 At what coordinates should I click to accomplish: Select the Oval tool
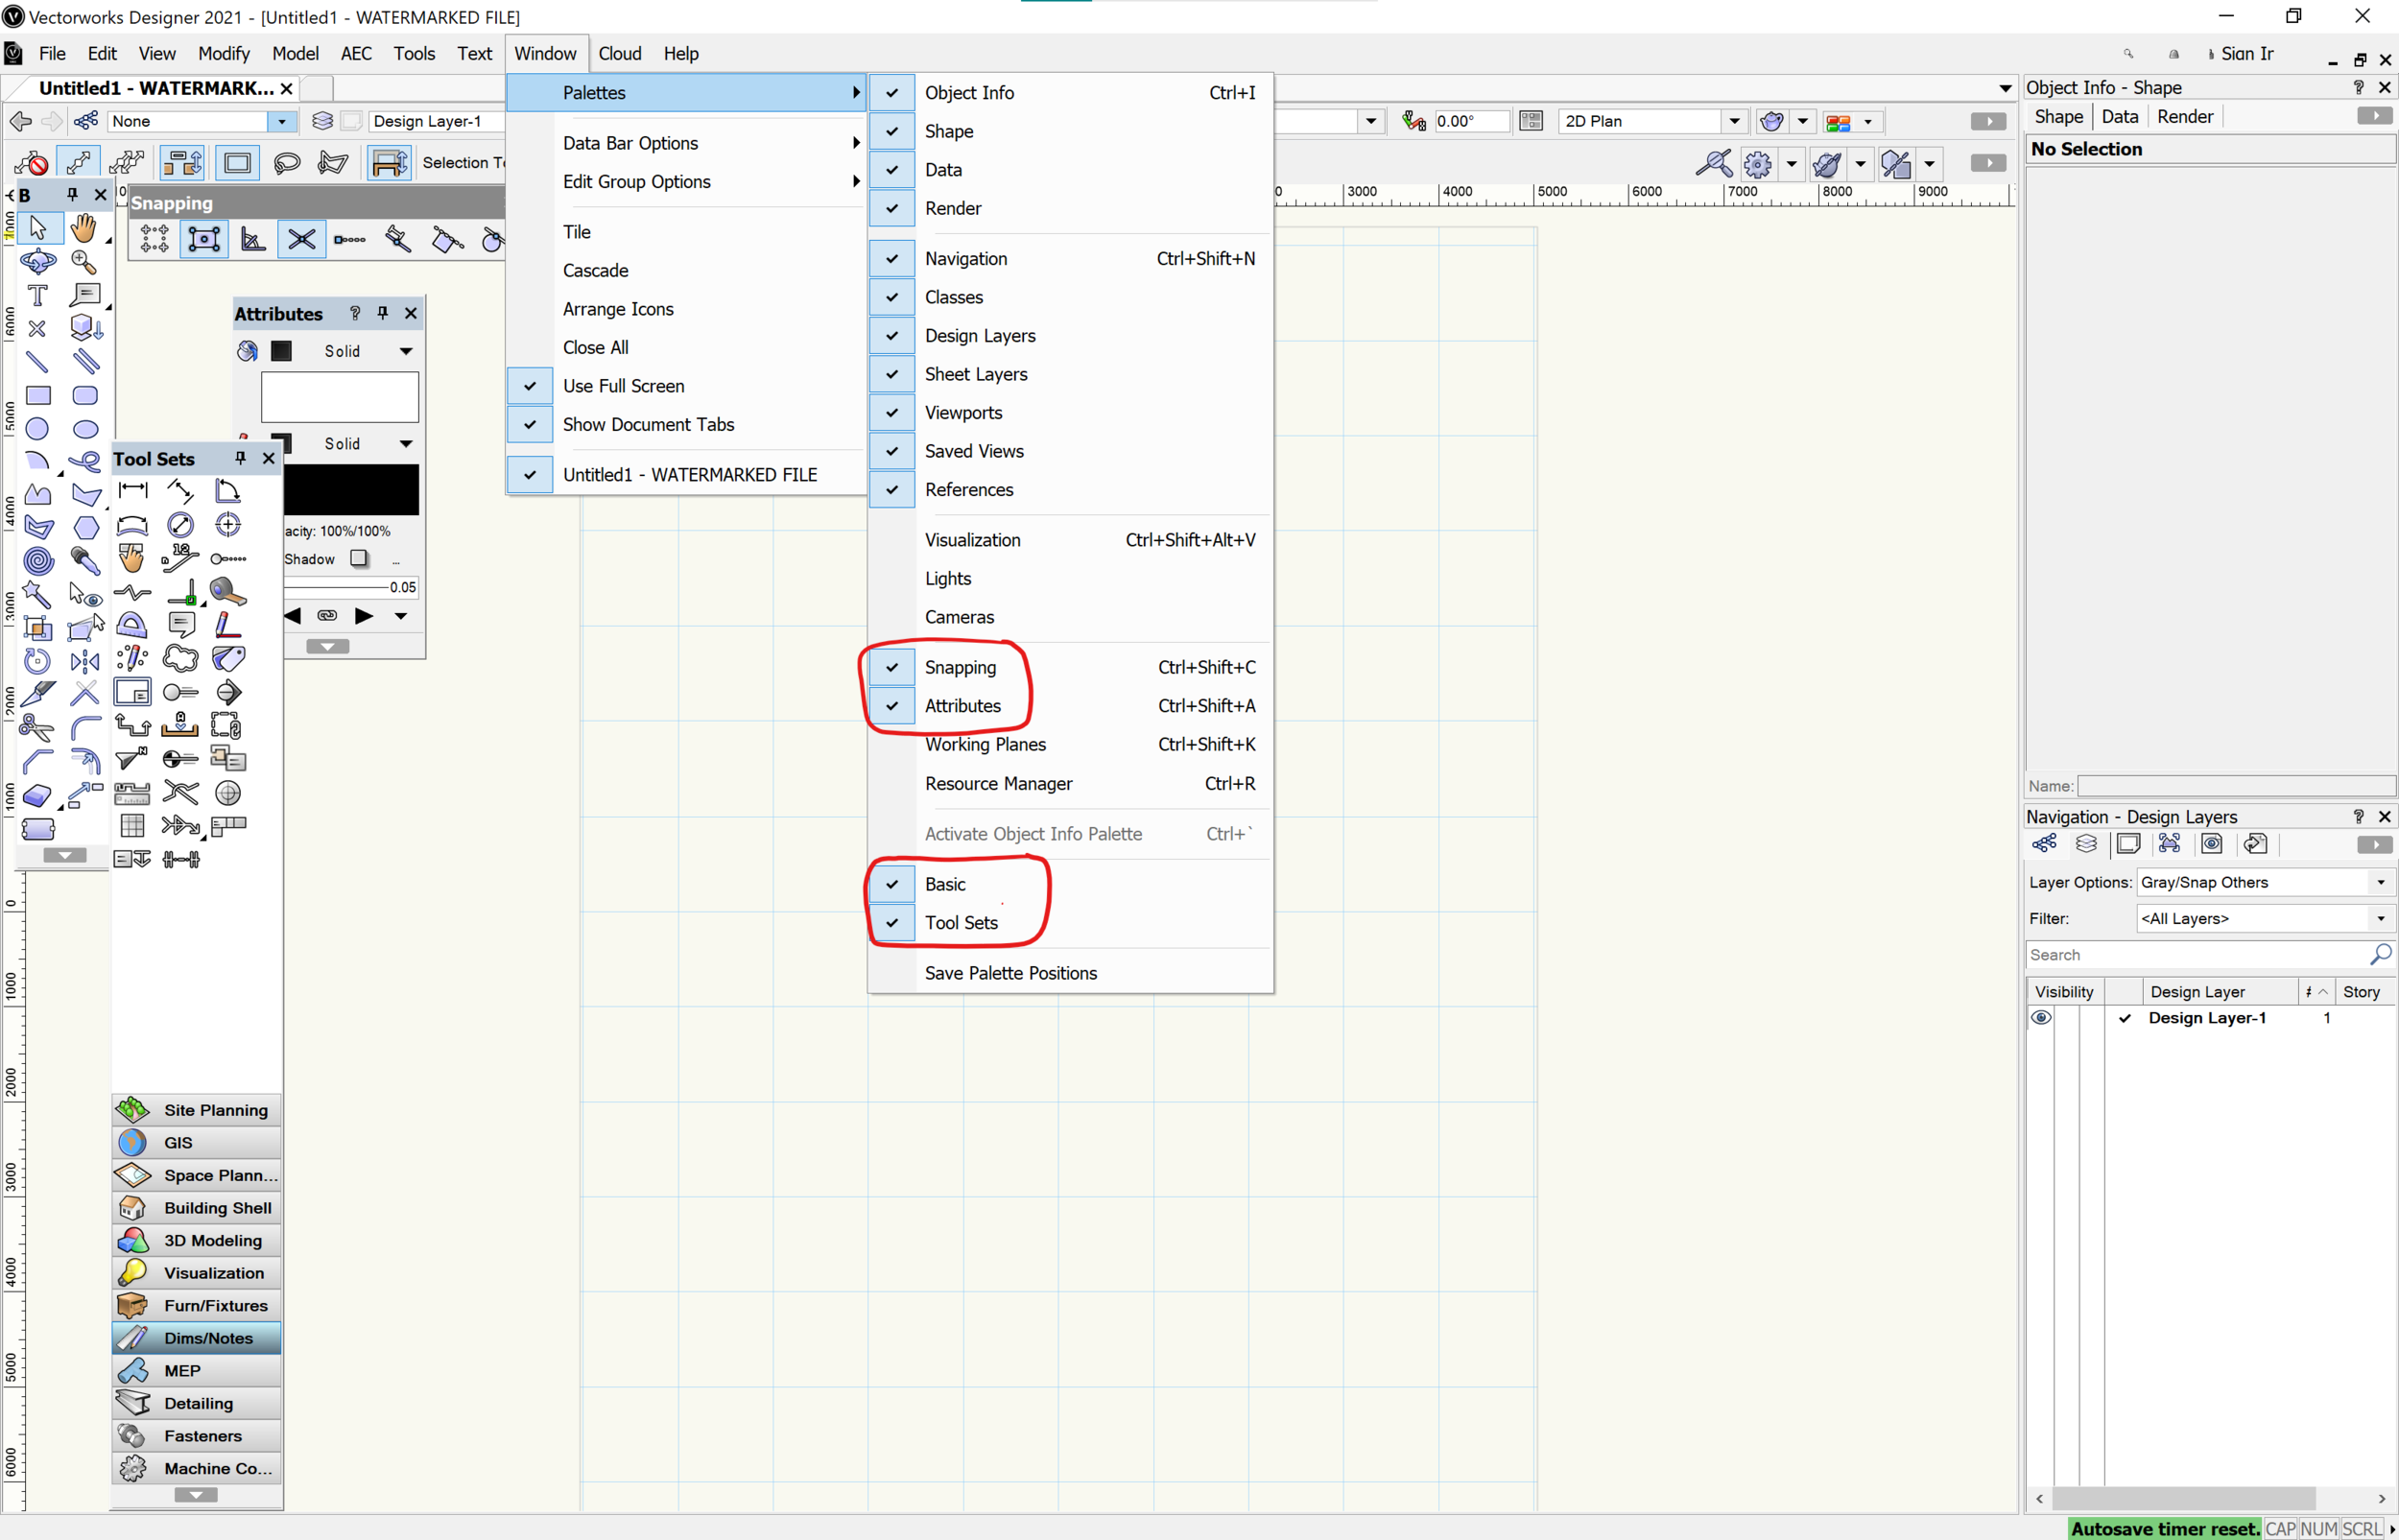click(x=85, y=429)
